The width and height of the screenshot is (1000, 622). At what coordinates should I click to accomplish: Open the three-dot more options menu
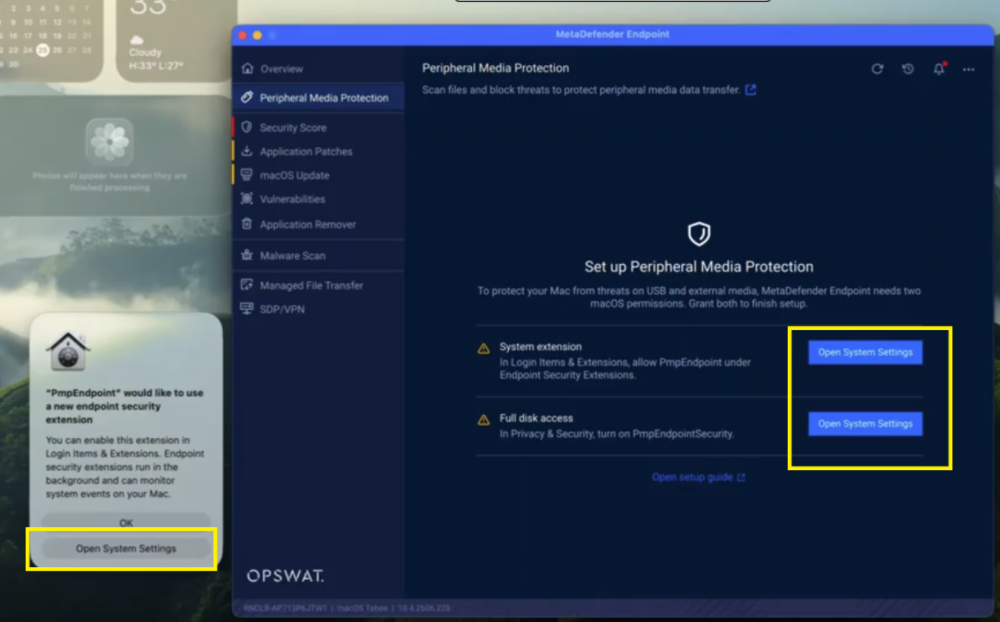point(969,70)
